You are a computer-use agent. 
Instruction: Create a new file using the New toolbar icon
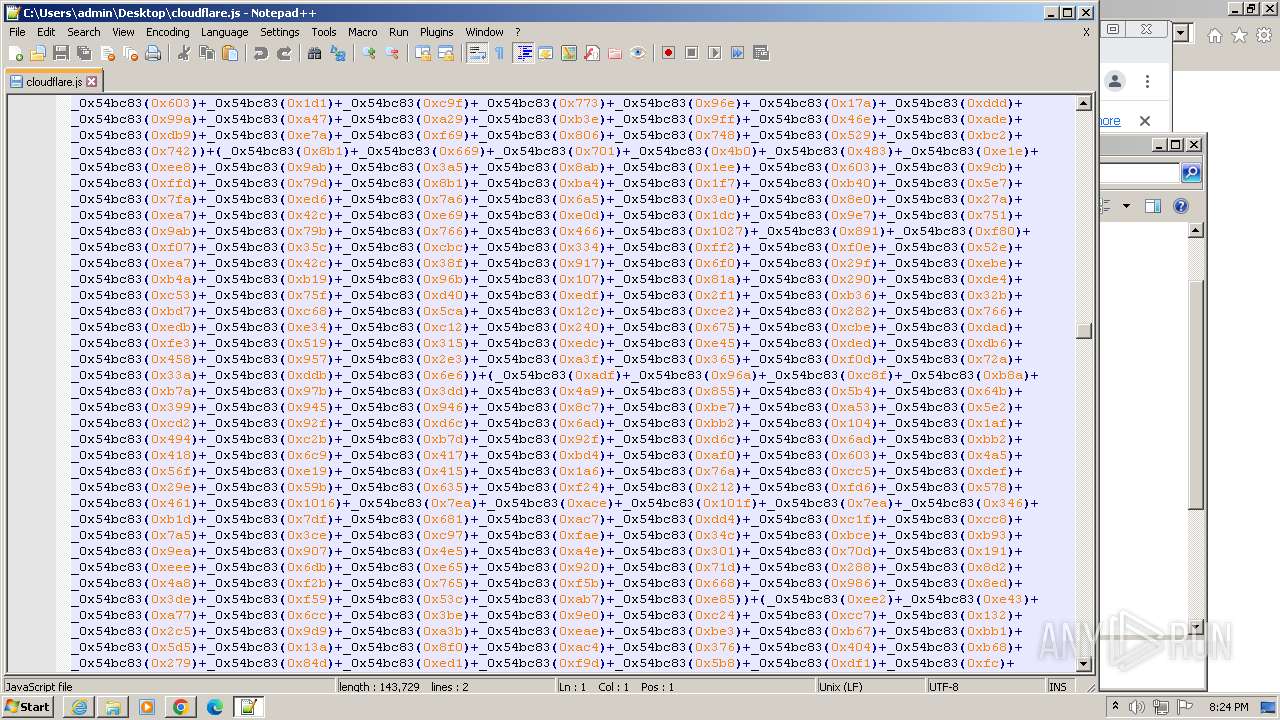(16, 53)
